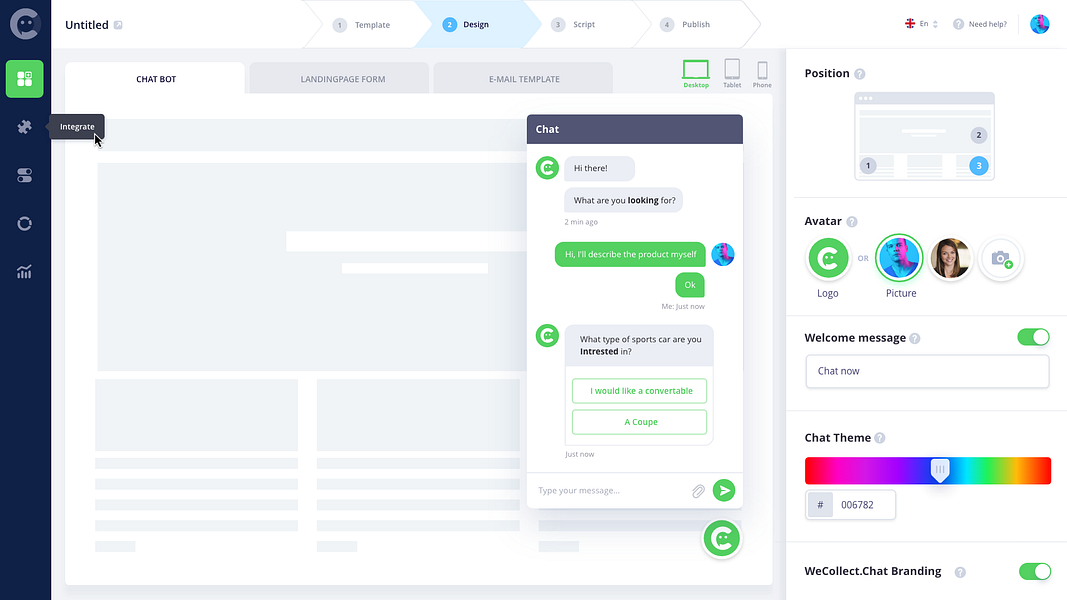Select the green templates icon in the sidebar
The image size is (1067, 600).
(x=24, y=79)
